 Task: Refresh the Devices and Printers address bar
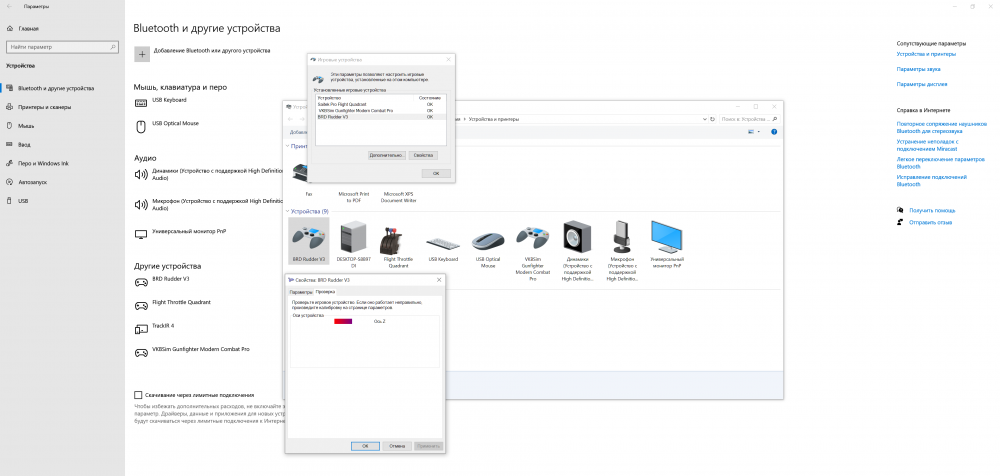click(712, 119)
